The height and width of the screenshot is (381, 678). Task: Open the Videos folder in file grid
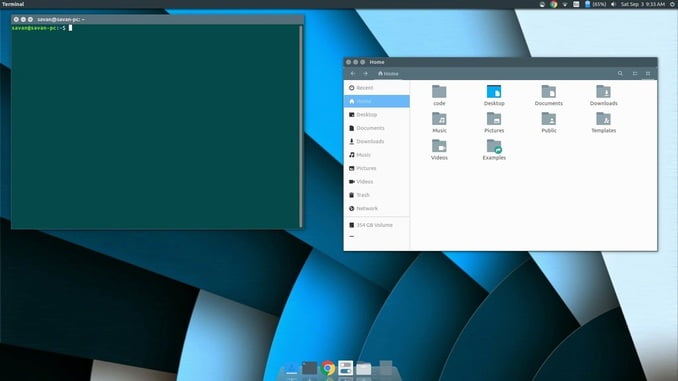(439, 150)
